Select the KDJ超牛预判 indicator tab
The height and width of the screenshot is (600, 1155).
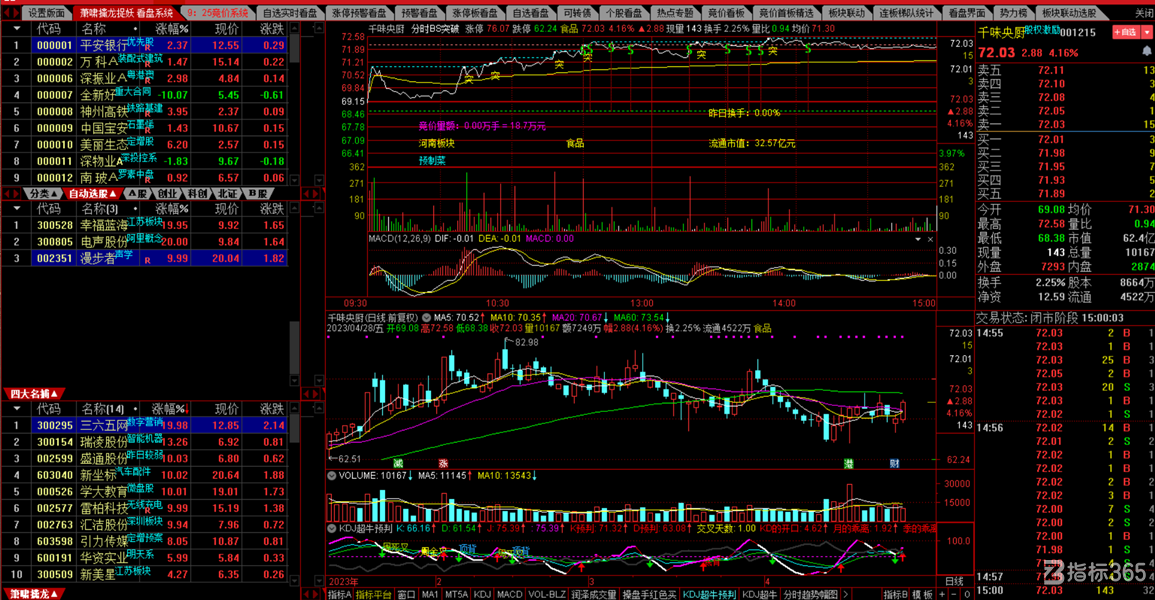pyautogui.click(x=709, y=594)
